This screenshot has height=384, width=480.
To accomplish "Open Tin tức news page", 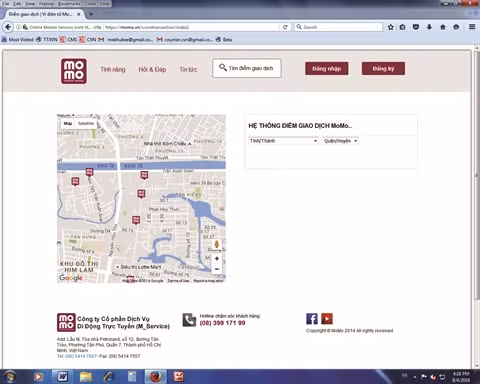I will point(188,69).
